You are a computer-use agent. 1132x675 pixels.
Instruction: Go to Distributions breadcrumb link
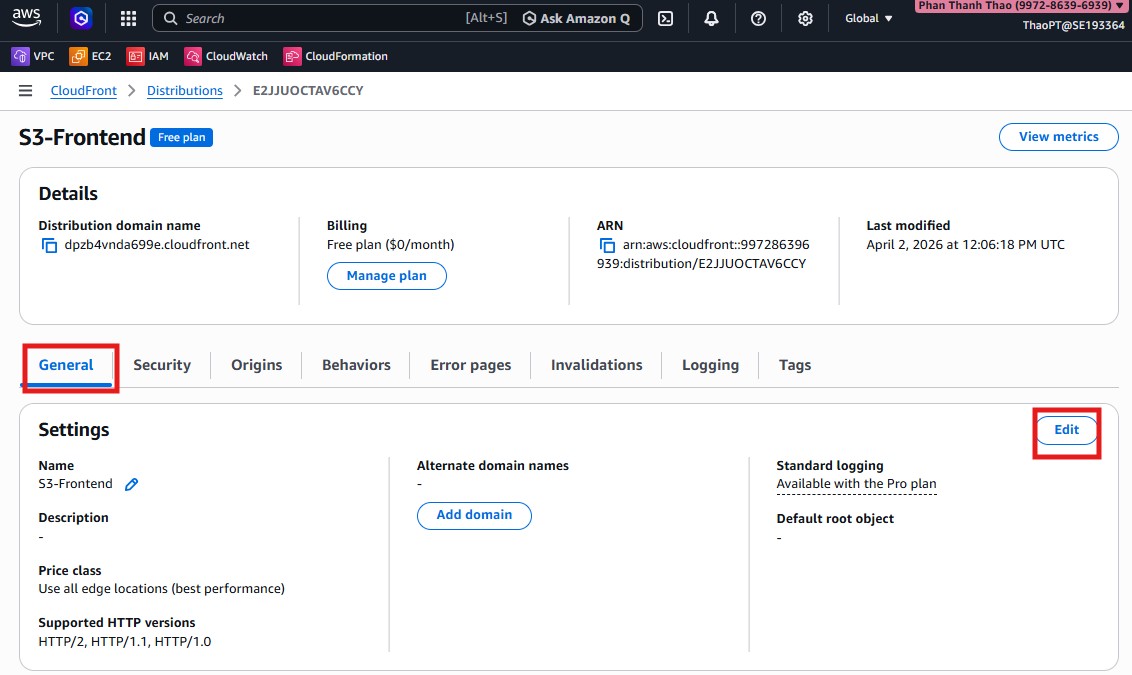[x=184, y=91]
